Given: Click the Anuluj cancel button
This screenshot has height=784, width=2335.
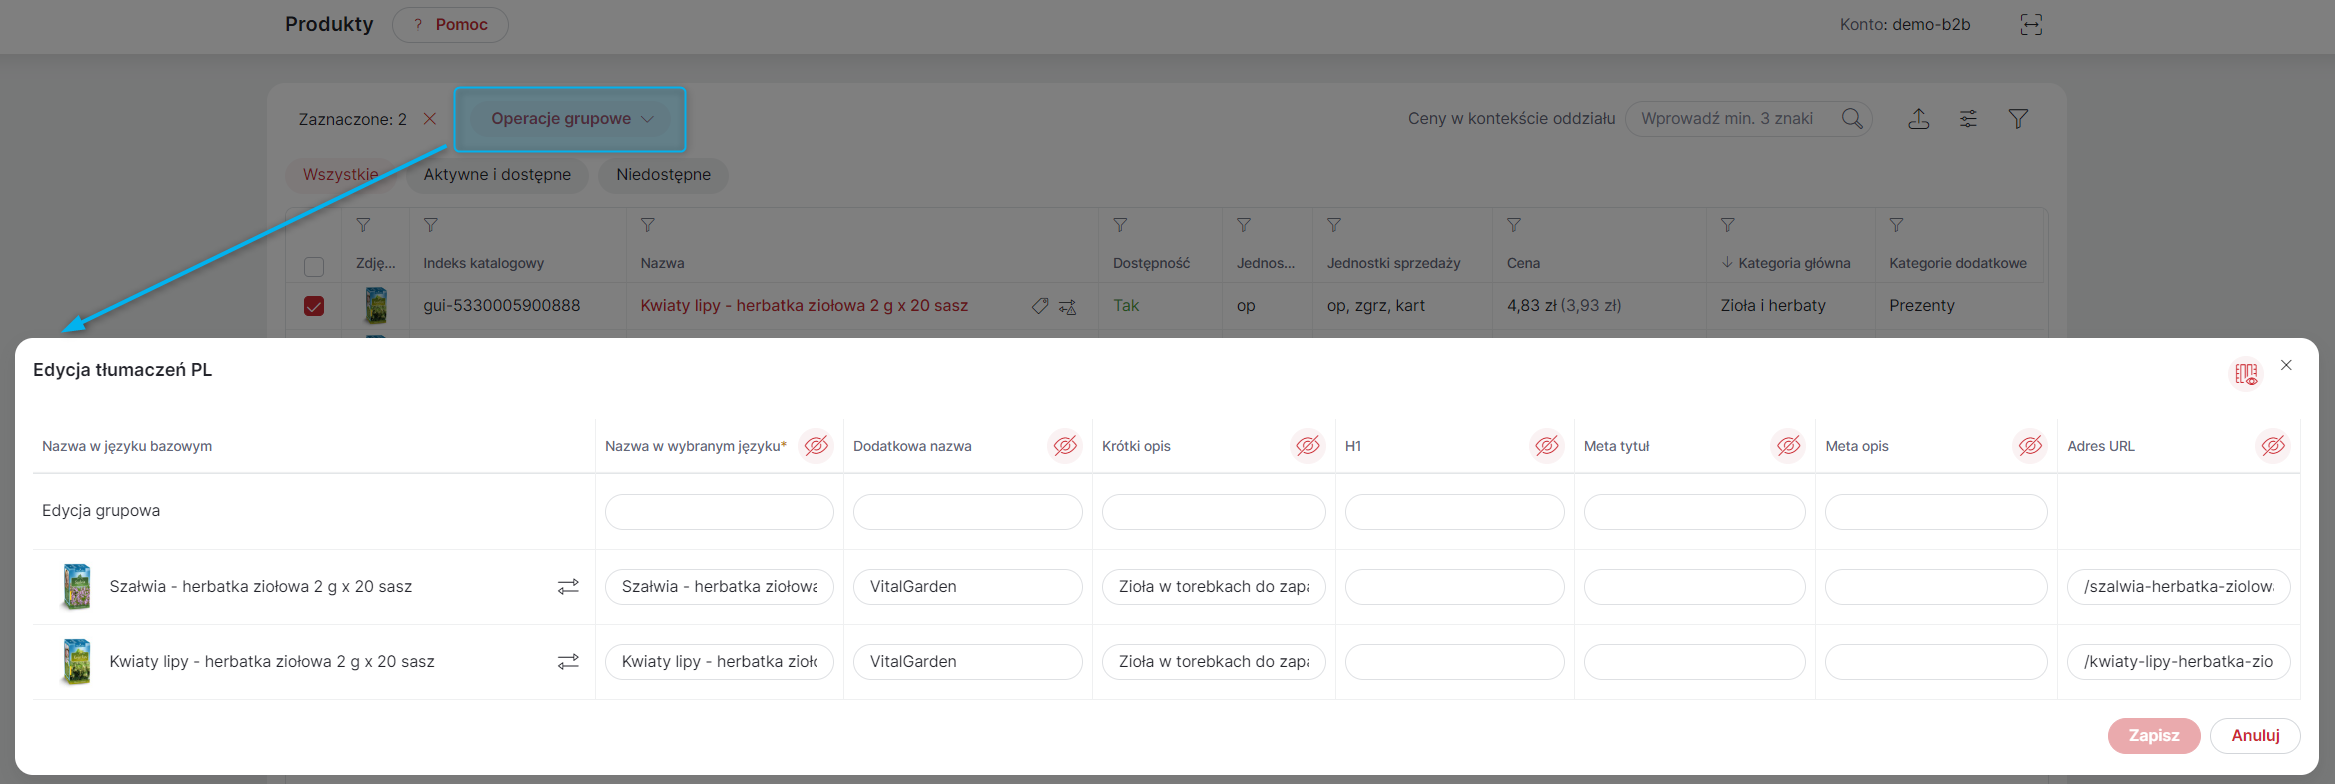Looking at the screenshot, I should click(x=2256, y=735).
